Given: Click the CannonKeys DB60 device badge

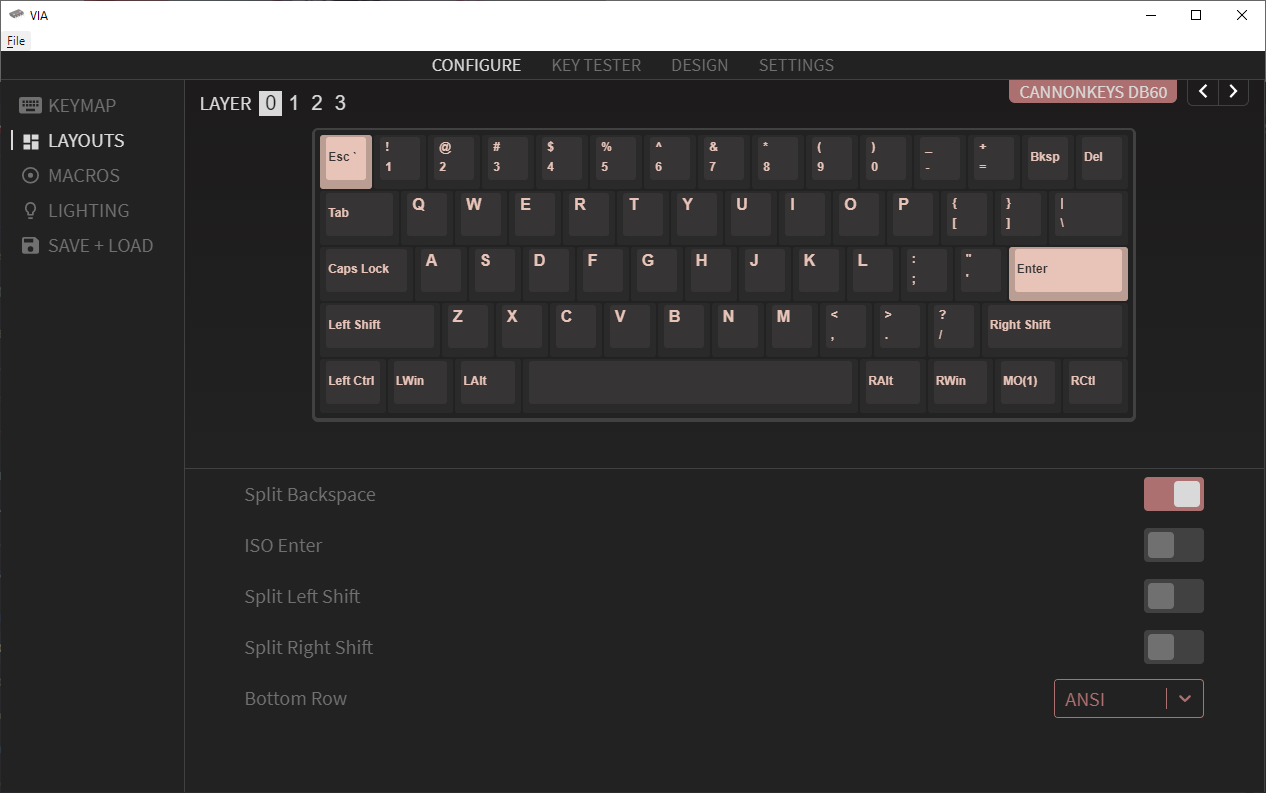Looking at the screenshot, I should click(x=1093, y=92).
